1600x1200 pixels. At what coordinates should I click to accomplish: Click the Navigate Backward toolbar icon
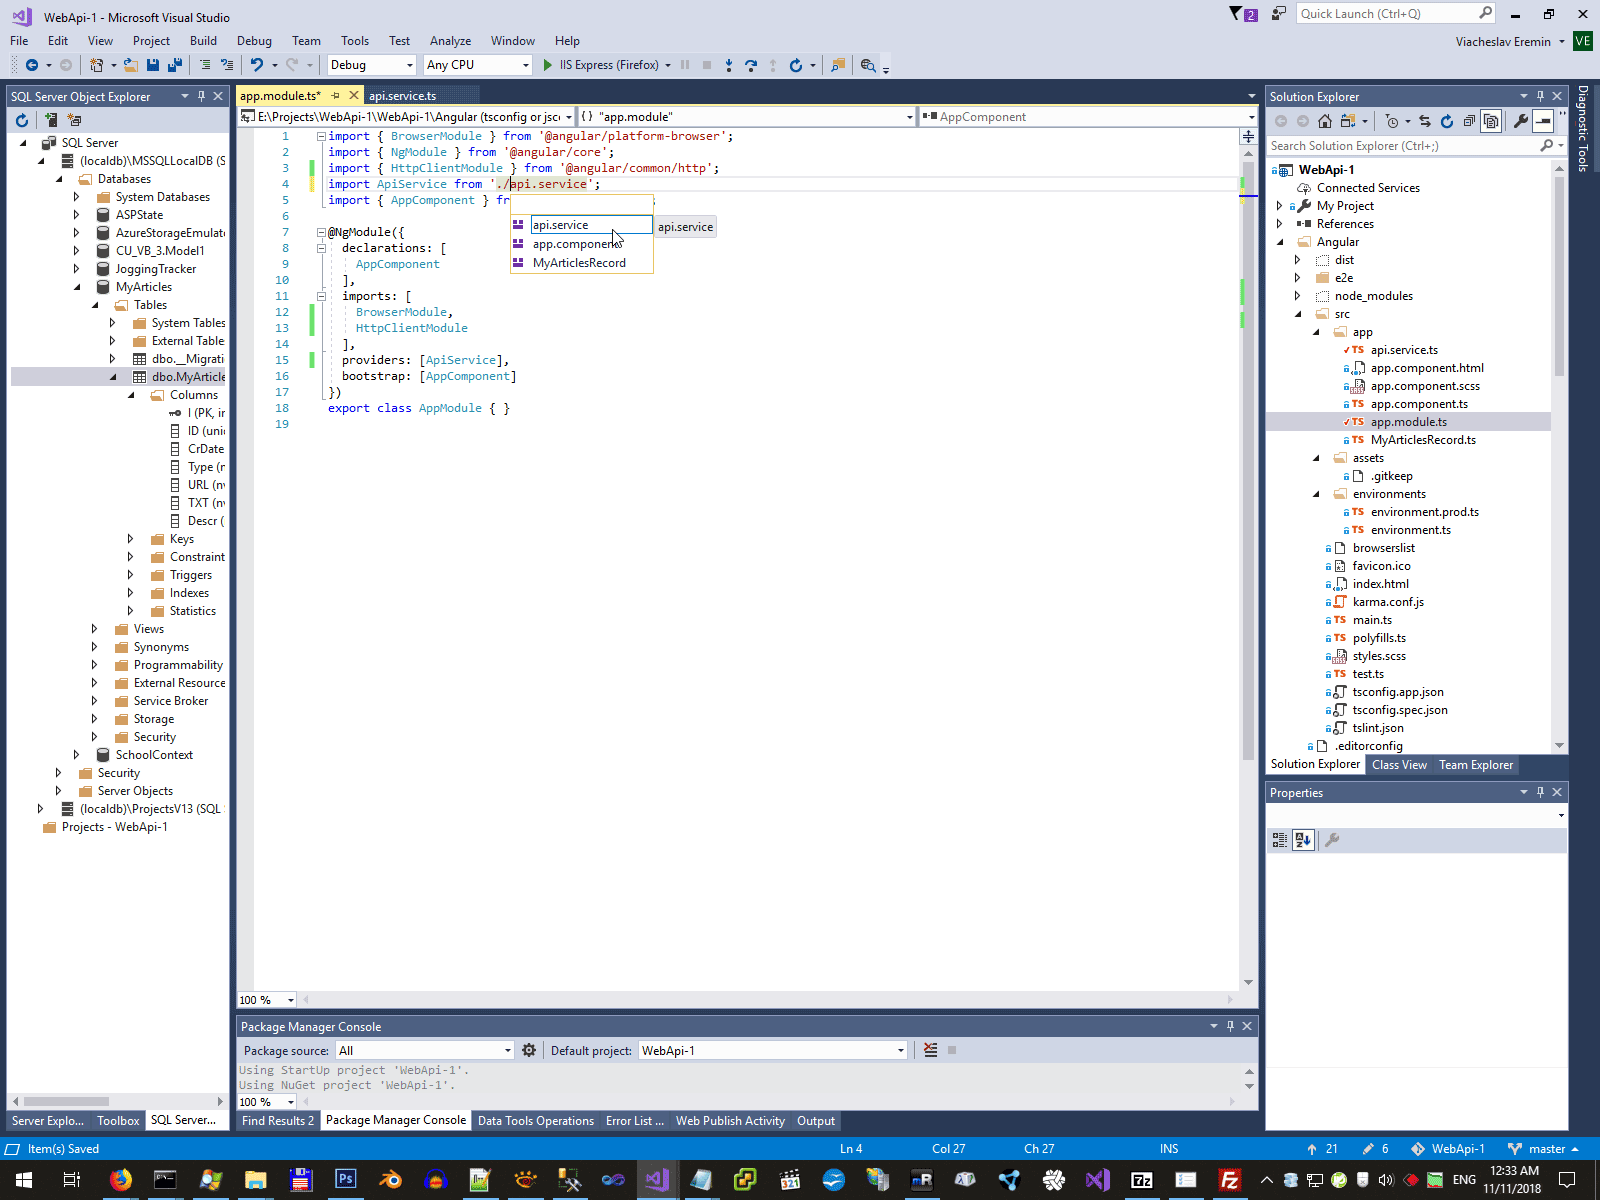[32, 65]
